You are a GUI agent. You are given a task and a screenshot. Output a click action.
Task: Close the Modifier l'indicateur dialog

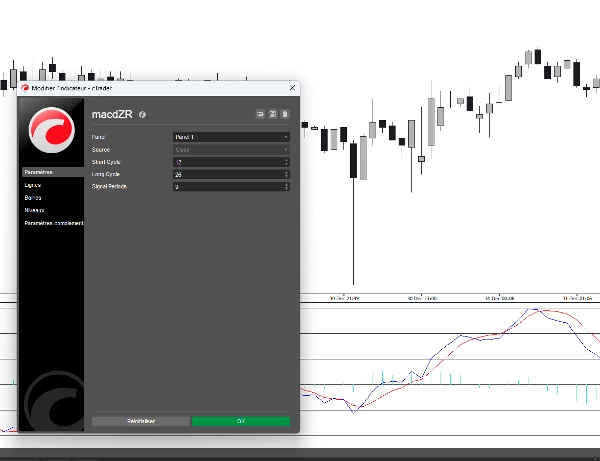pyautogui.click(x=292, y=88)
